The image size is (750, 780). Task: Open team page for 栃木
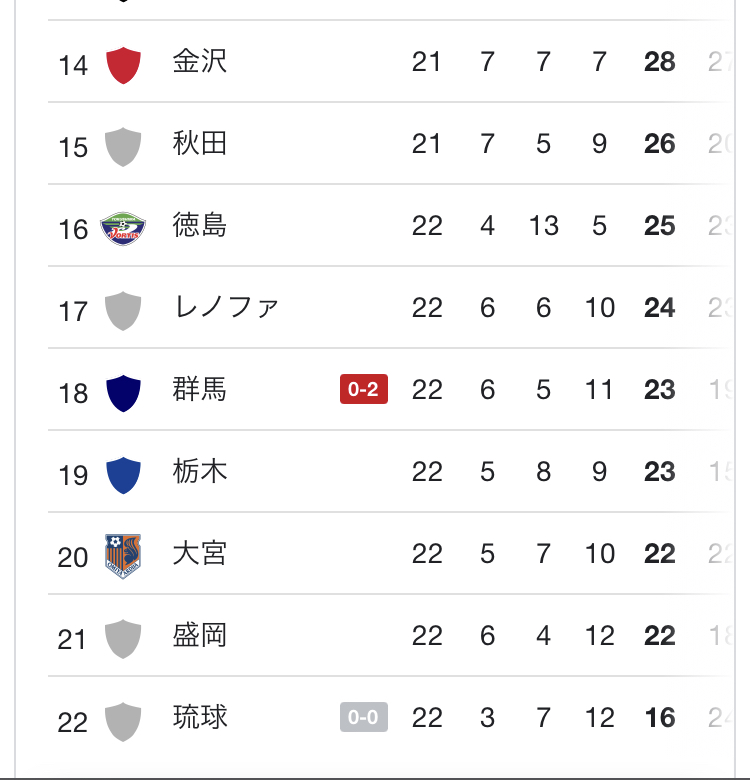(200, 472)
